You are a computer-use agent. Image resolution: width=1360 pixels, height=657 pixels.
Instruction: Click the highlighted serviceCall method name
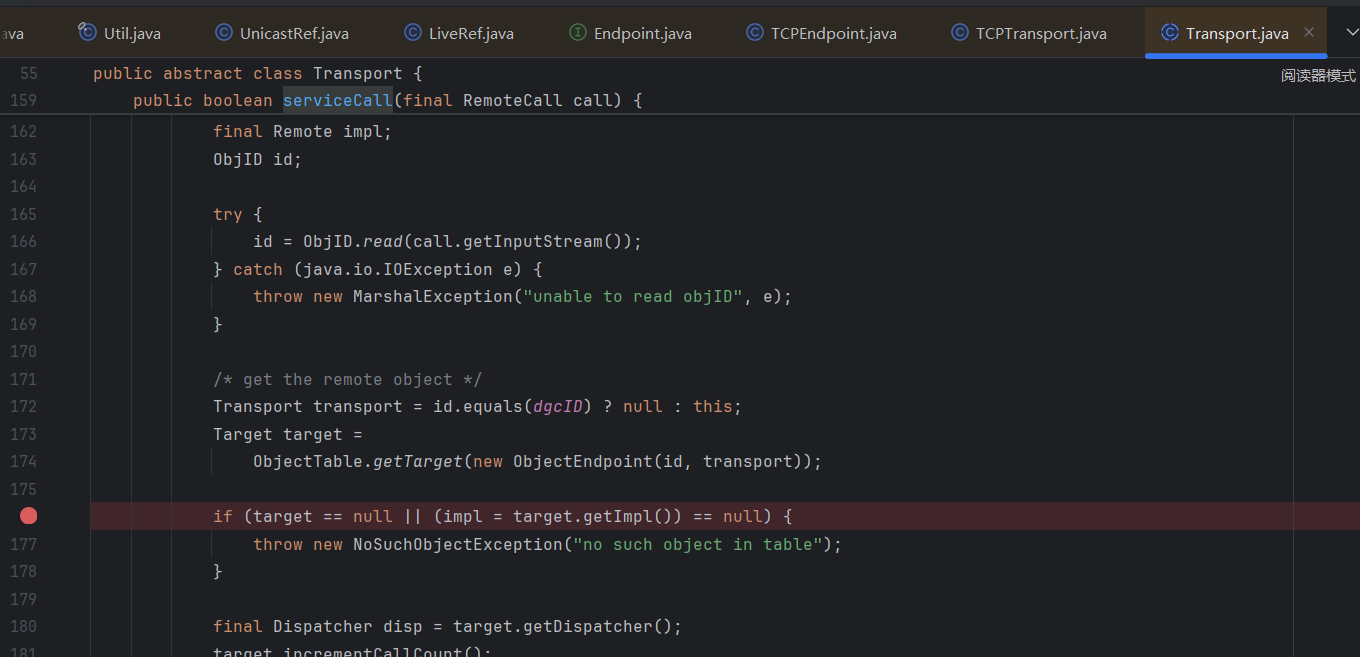337,101
